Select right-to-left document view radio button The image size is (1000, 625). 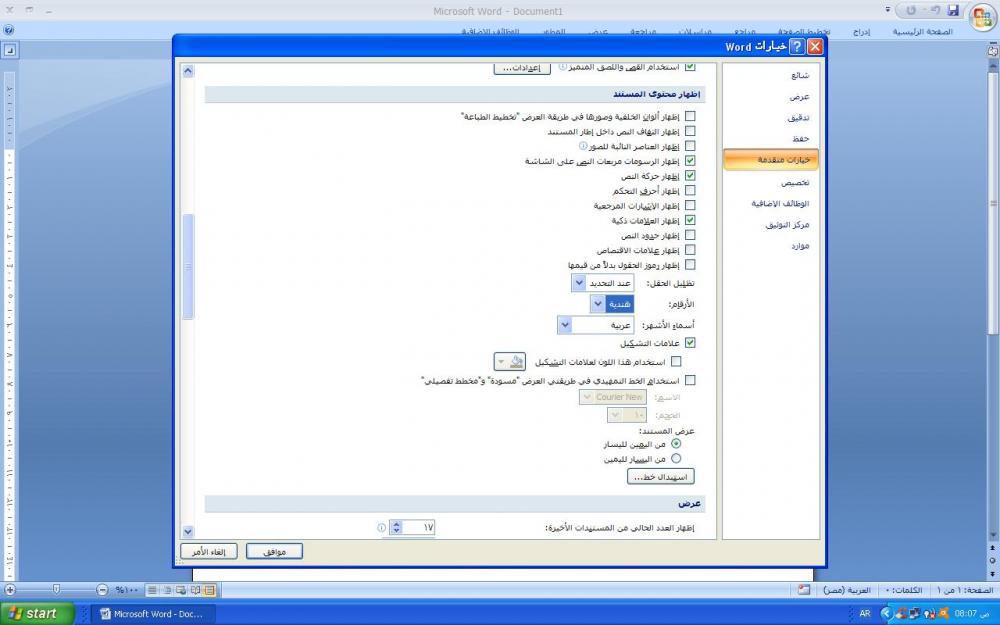pyautogui.click(x=676, y=443)
